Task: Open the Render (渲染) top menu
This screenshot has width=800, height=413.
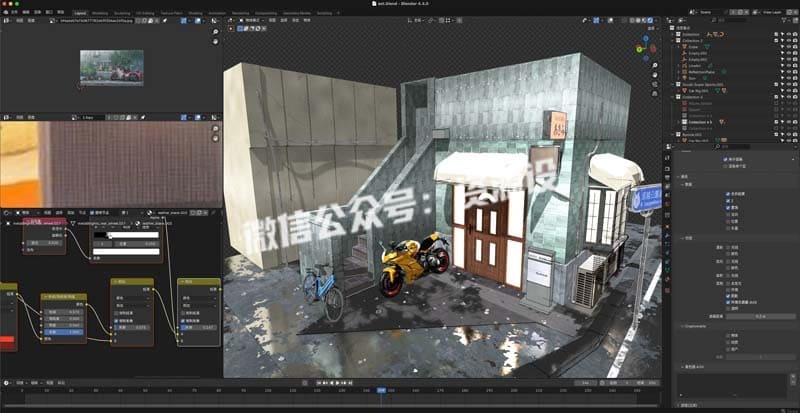Action: (38, 12)
